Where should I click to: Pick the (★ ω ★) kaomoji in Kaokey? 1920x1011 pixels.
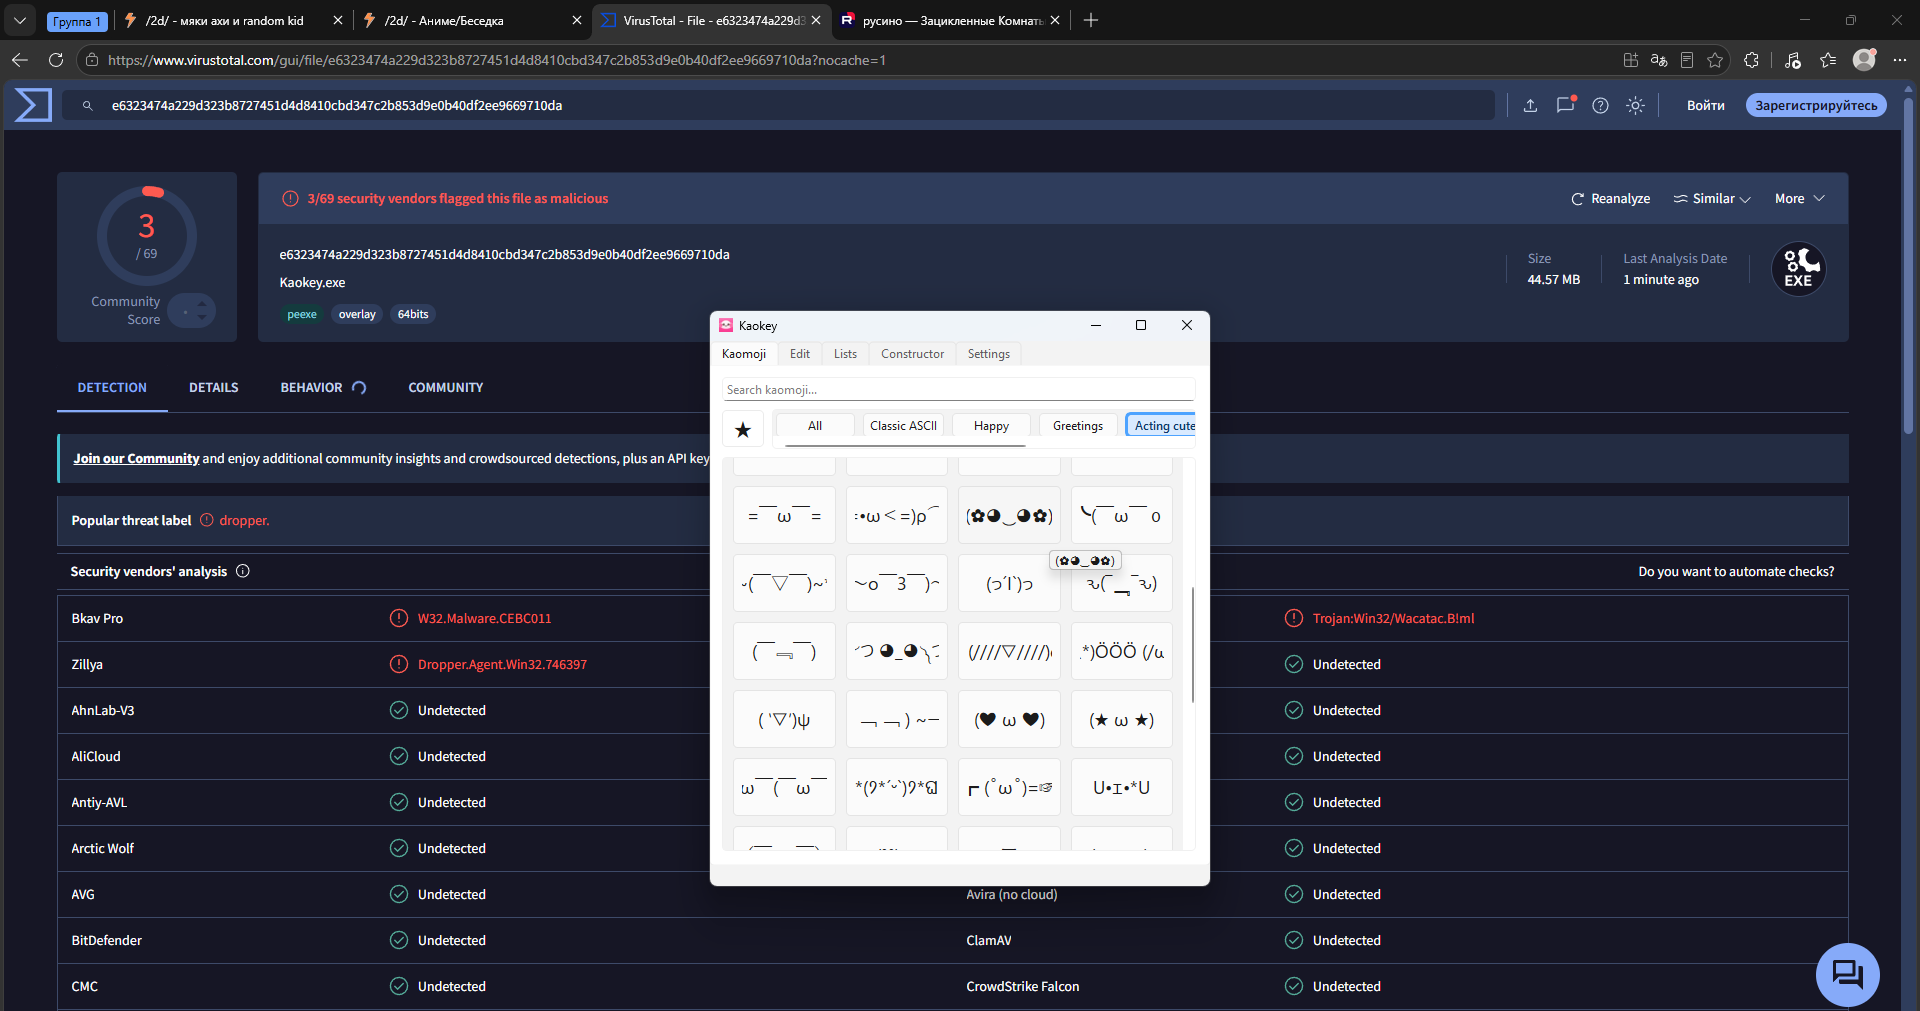[x=1121, y=720]
